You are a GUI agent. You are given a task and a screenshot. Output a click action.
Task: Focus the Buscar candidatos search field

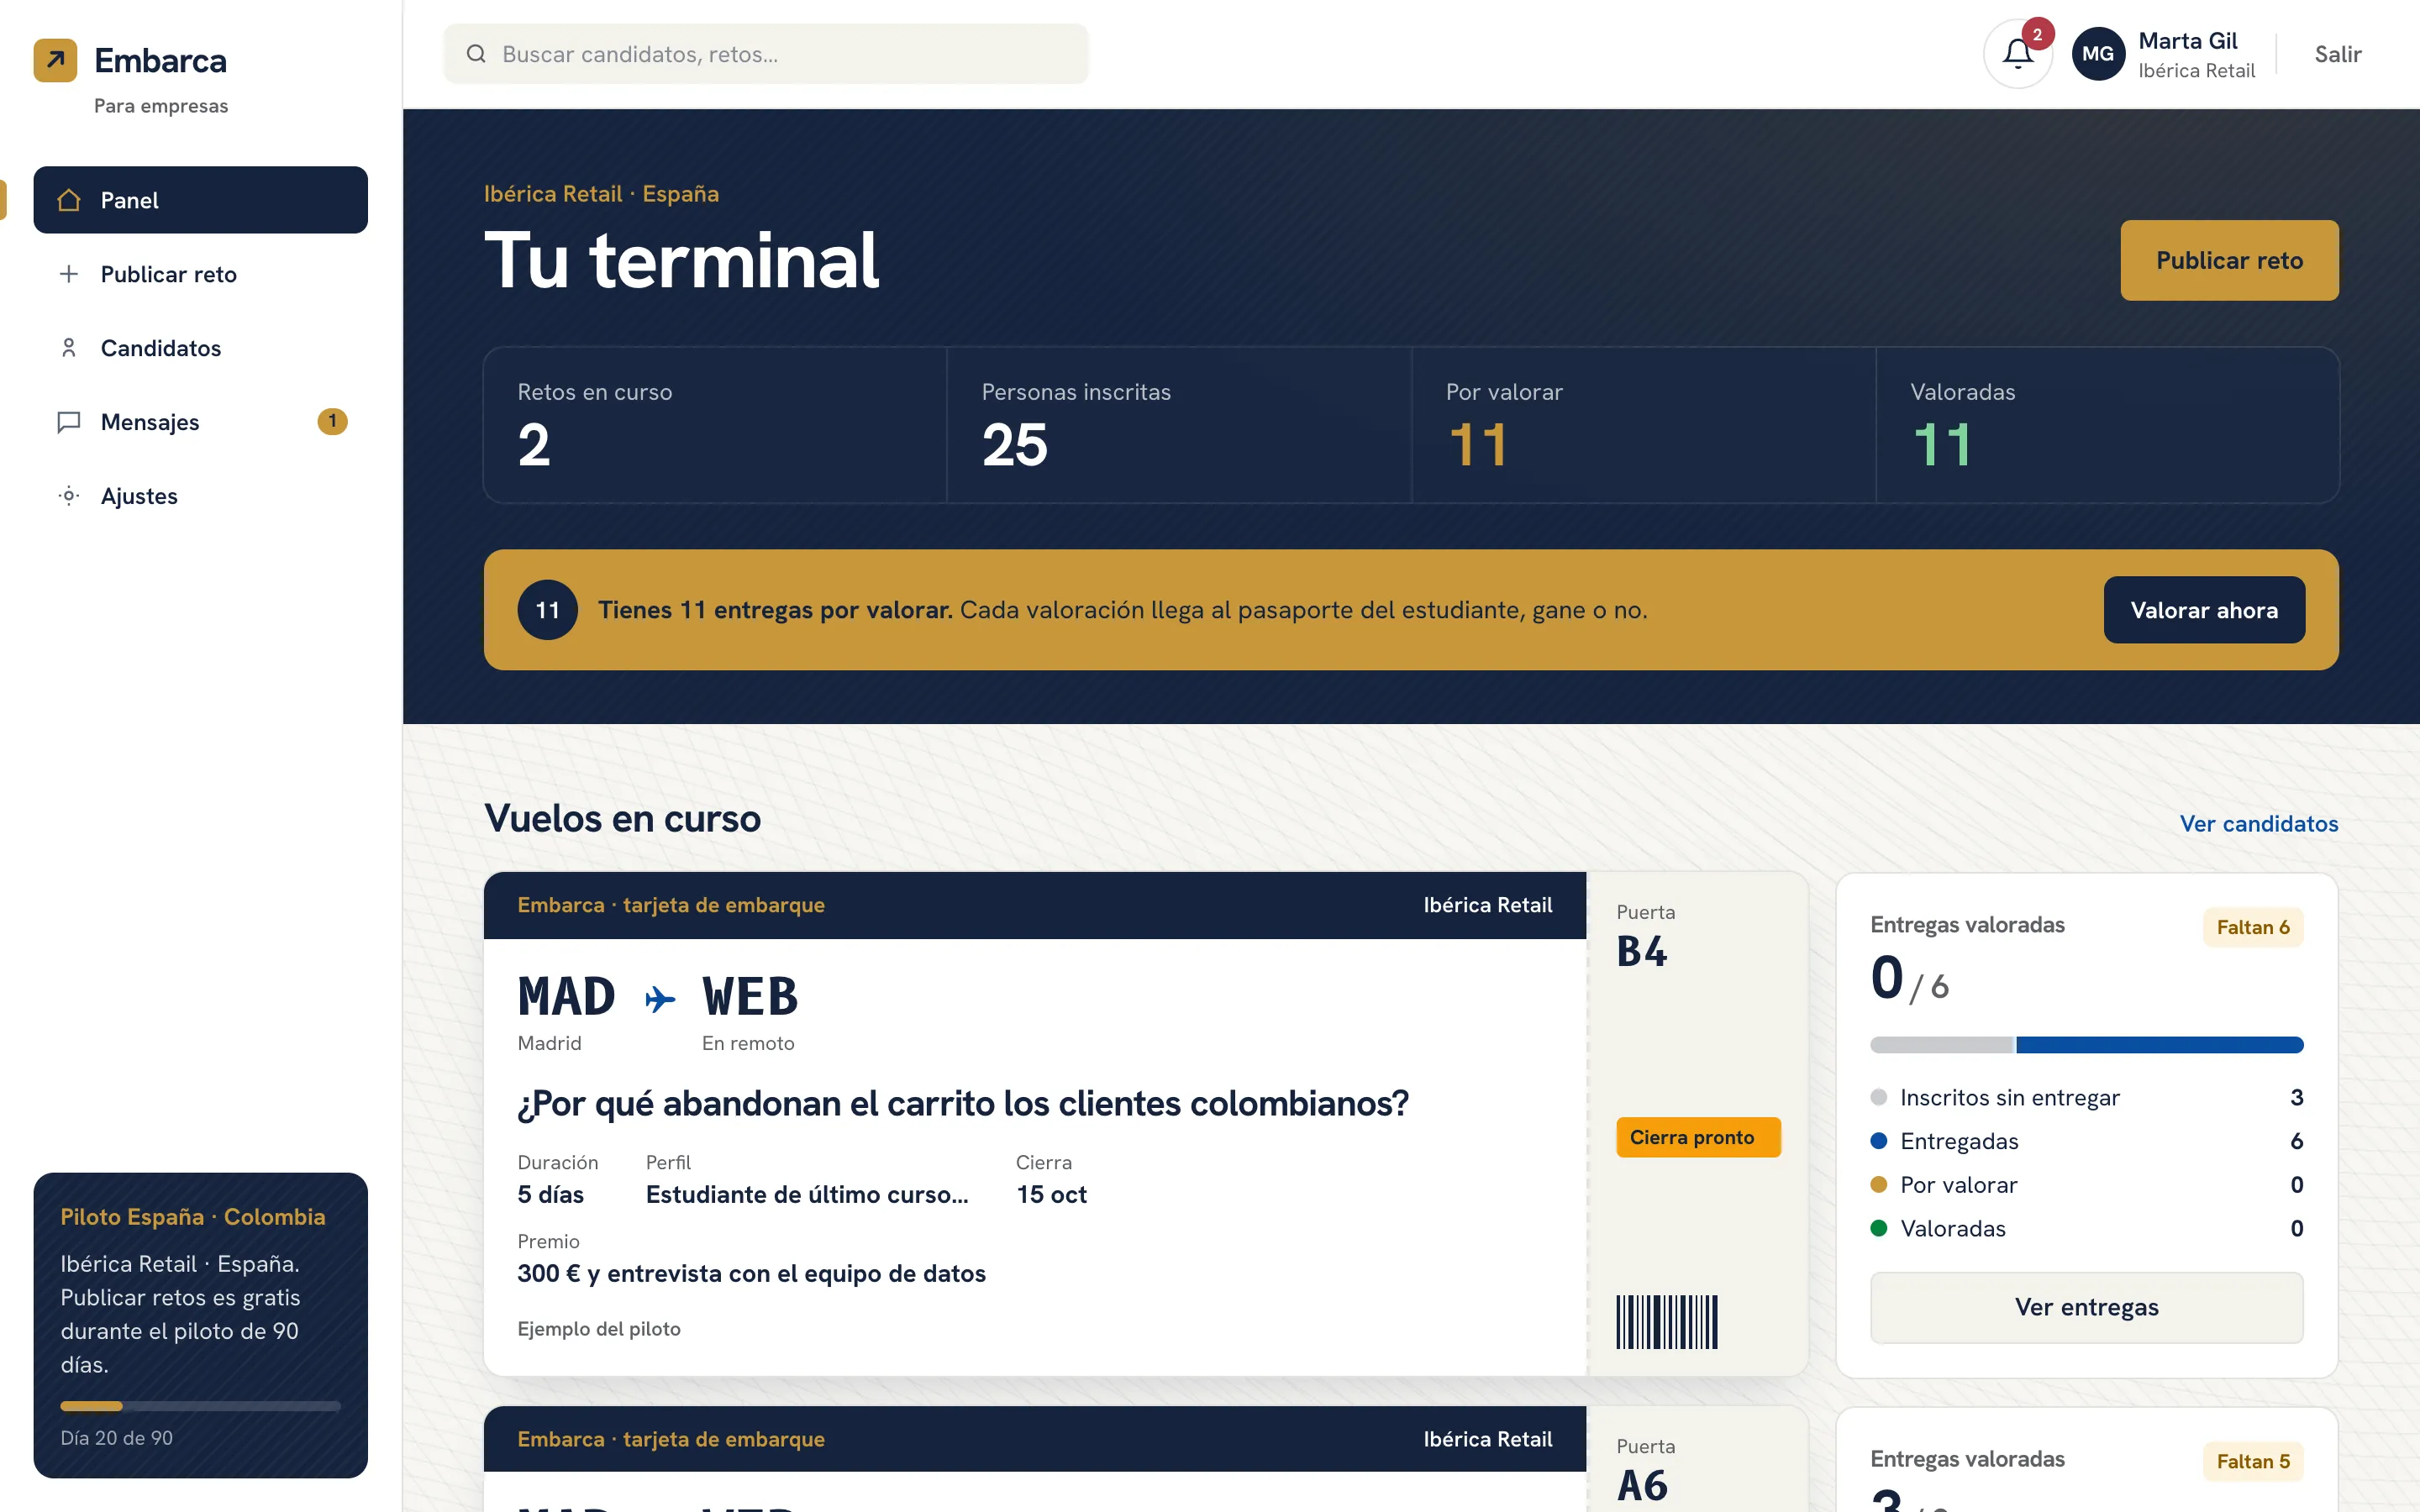[766, 54]
